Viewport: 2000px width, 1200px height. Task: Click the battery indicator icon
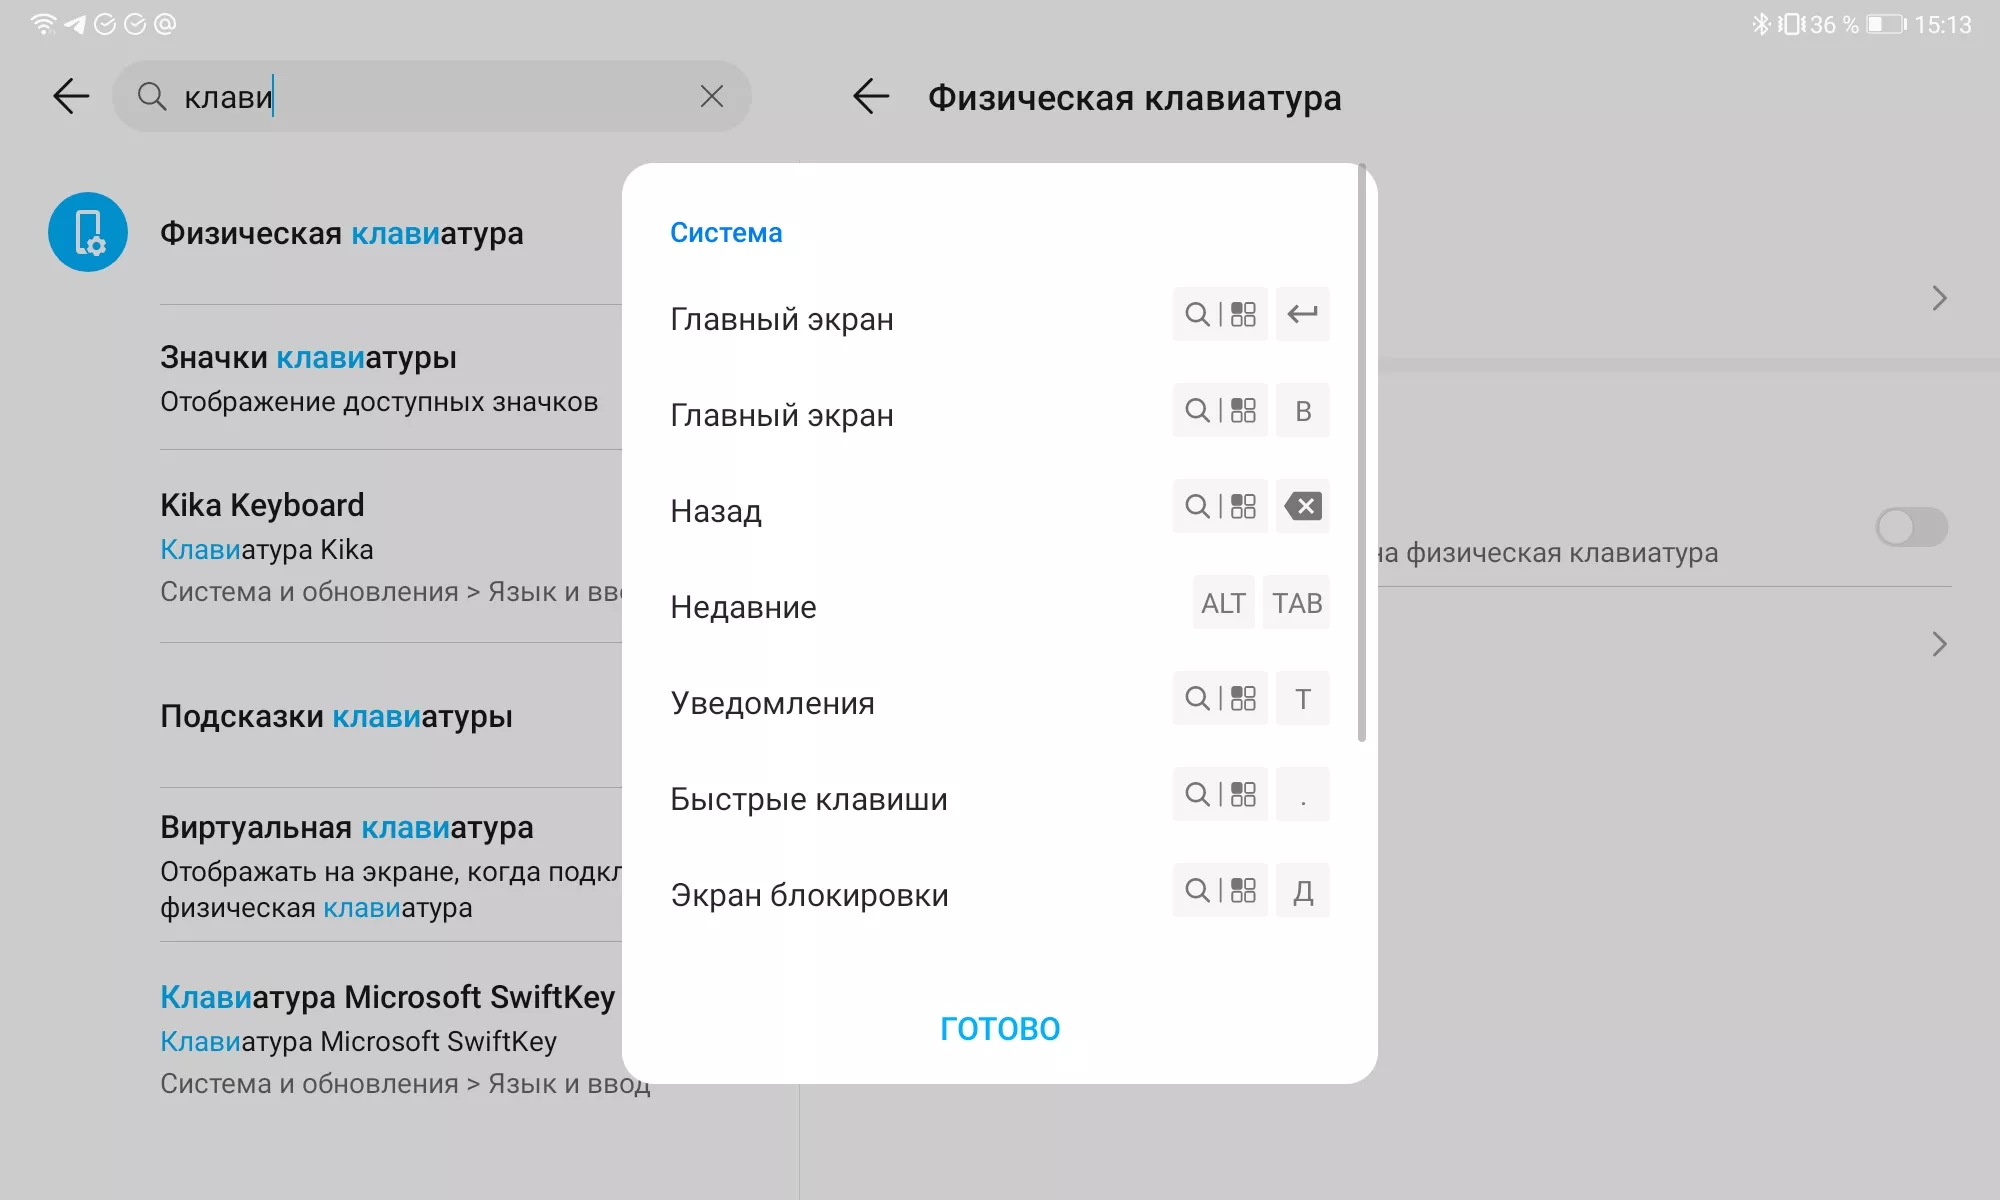click(x=1887, y=24)
